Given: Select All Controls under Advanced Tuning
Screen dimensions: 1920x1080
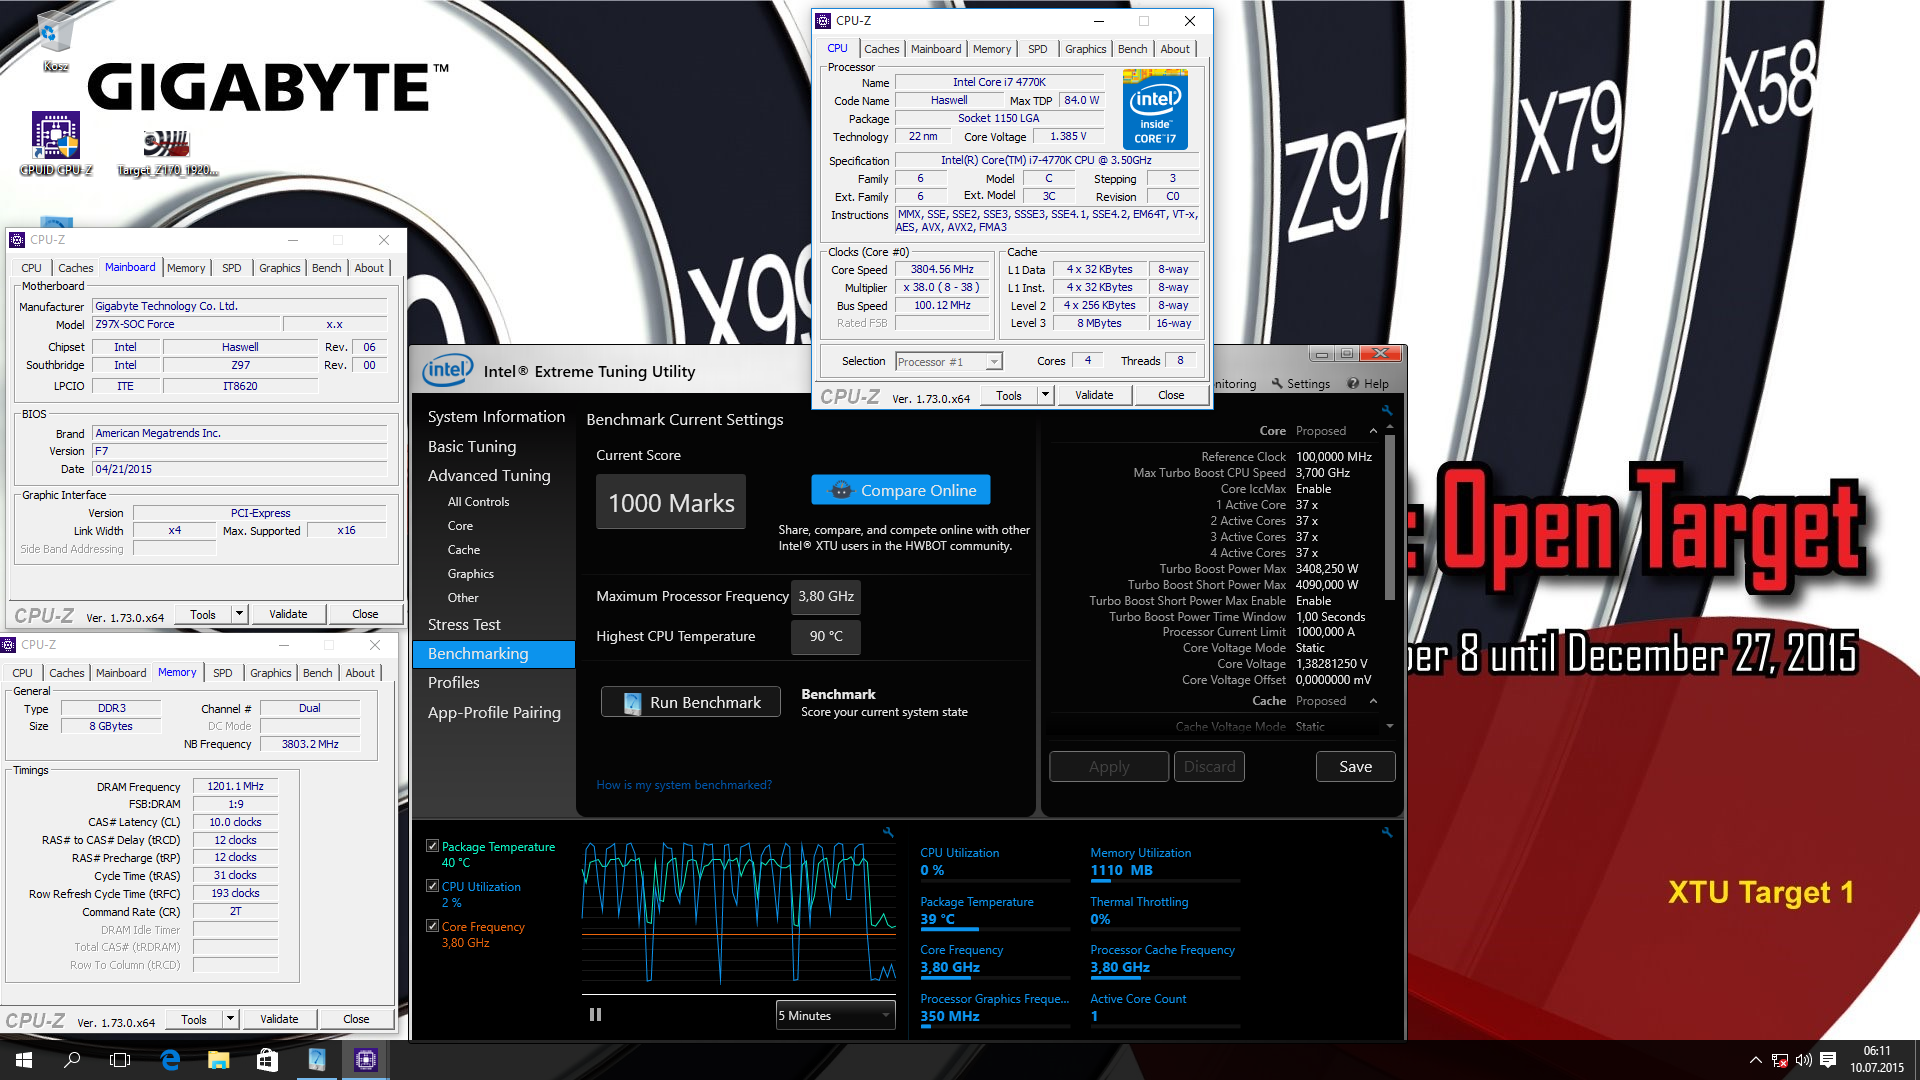Looking at the screenshot, I should coord(478,502).
